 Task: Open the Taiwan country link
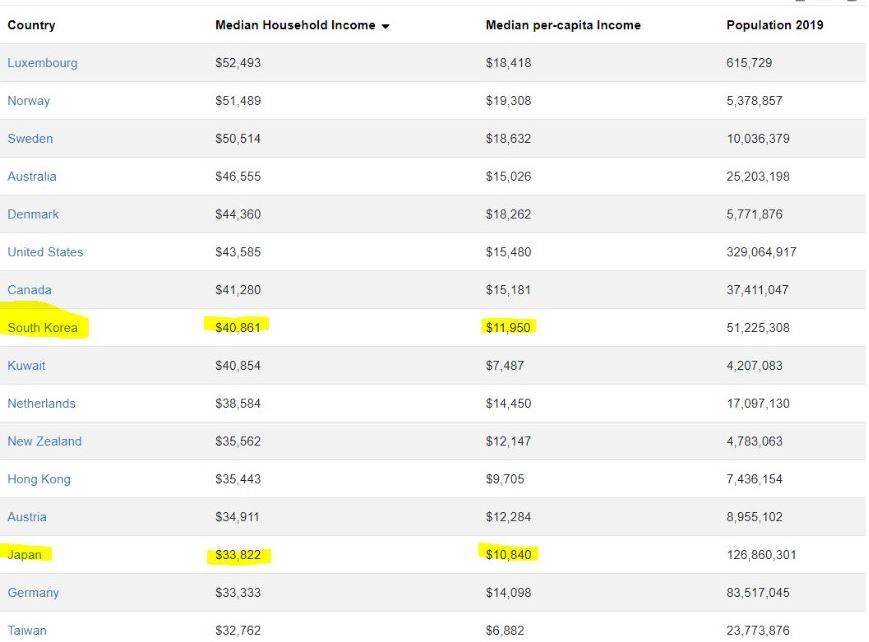(27, 631)
